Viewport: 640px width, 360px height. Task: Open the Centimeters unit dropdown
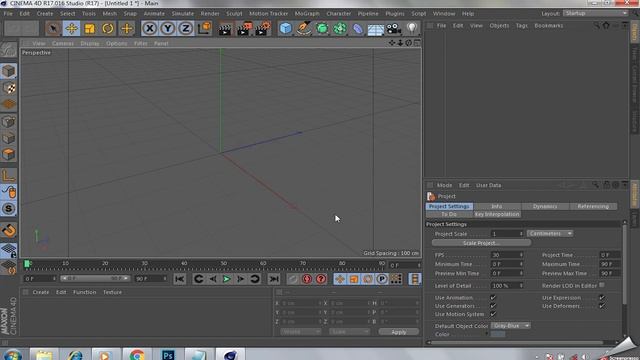coord(550,233)
